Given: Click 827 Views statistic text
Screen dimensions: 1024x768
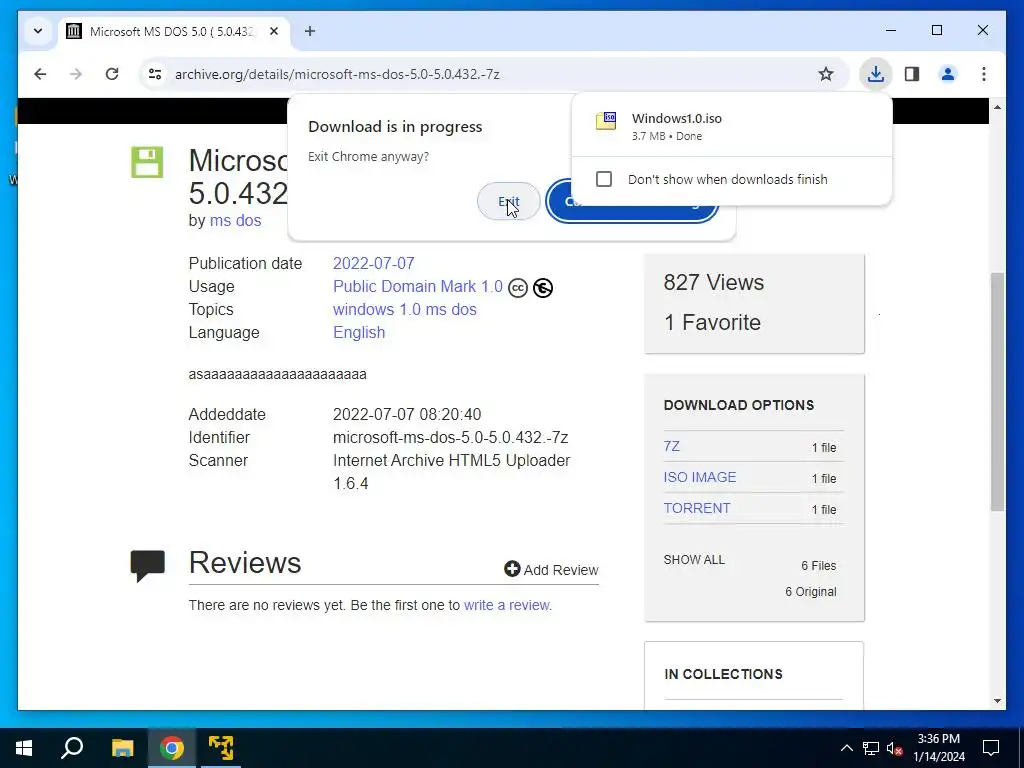Looking at the screenshot, I should (713, 282).
